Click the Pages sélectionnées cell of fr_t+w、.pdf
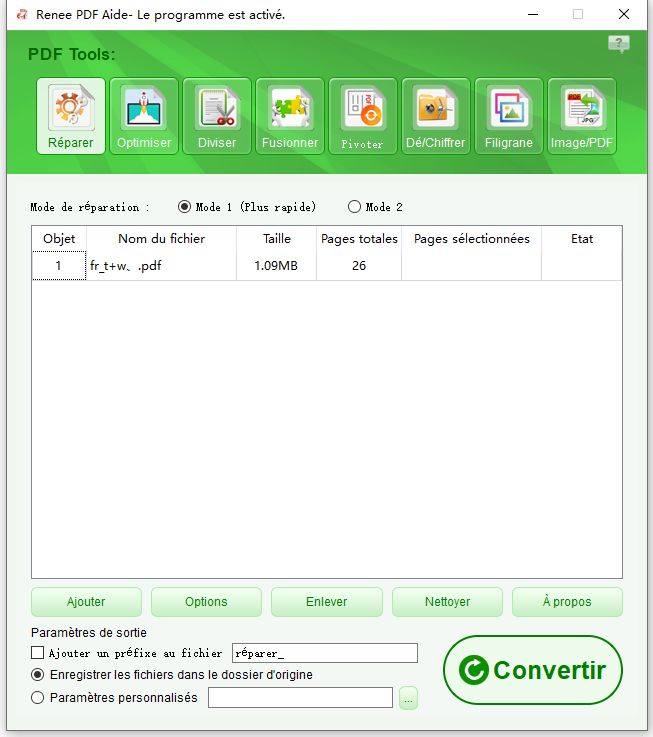Viewport: 653px width, 737px height. (472, 266)
